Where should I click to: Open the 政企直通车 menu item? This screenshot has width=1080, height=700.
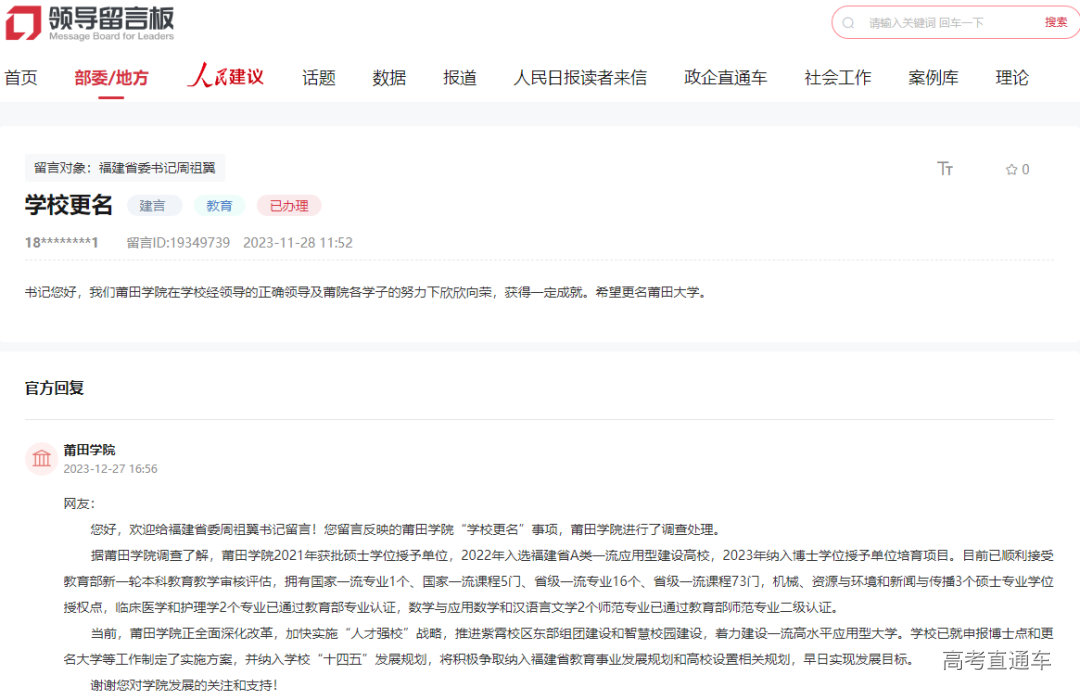tap(726, 77)
